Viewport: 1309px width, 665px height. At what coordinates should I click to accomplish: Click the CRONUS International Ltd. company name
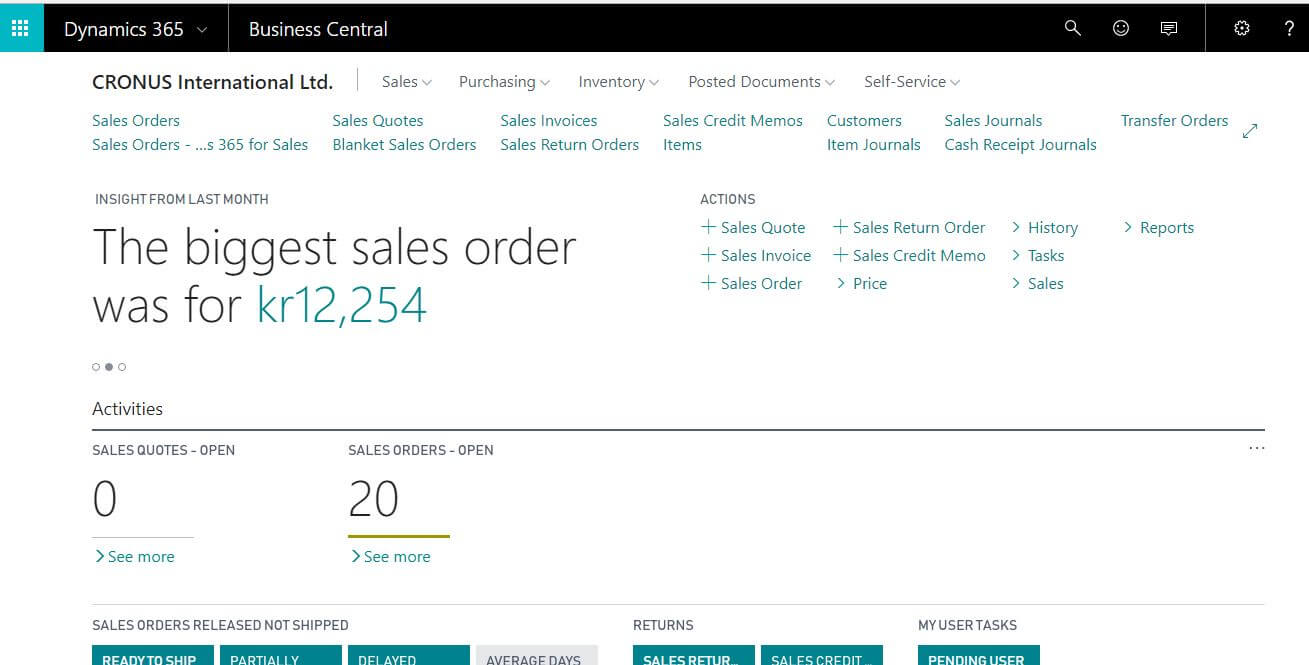tap(212, 82)
